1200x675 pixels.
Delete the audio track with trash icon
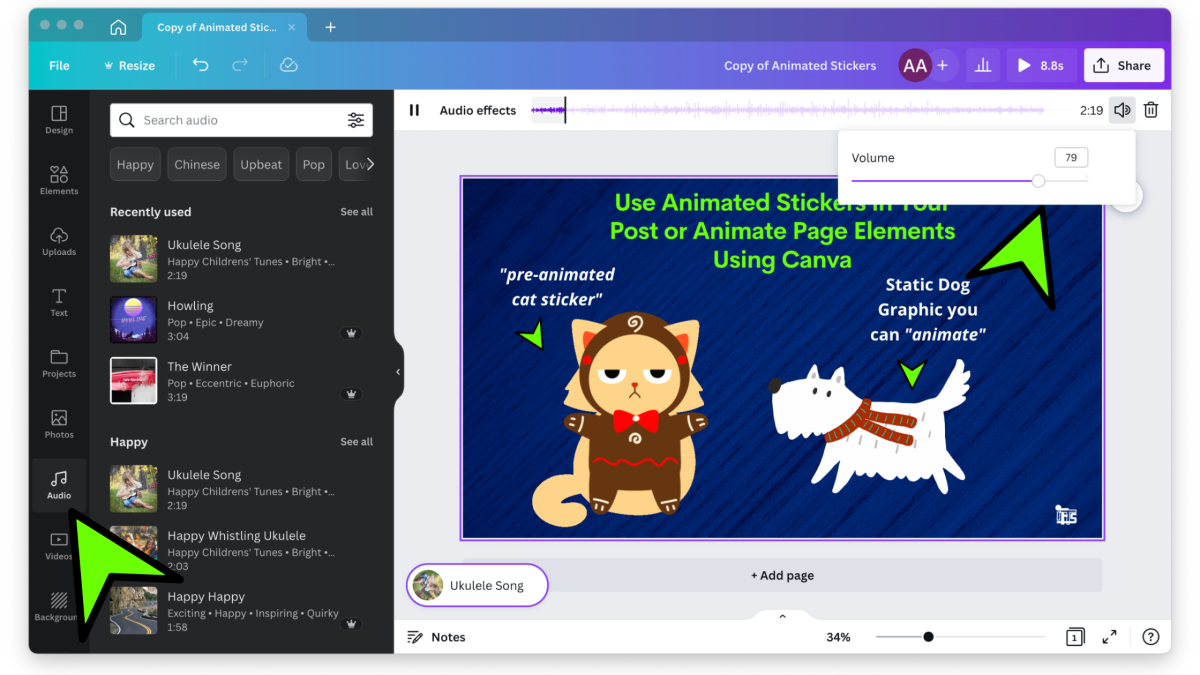click(x=1151, y=110)
